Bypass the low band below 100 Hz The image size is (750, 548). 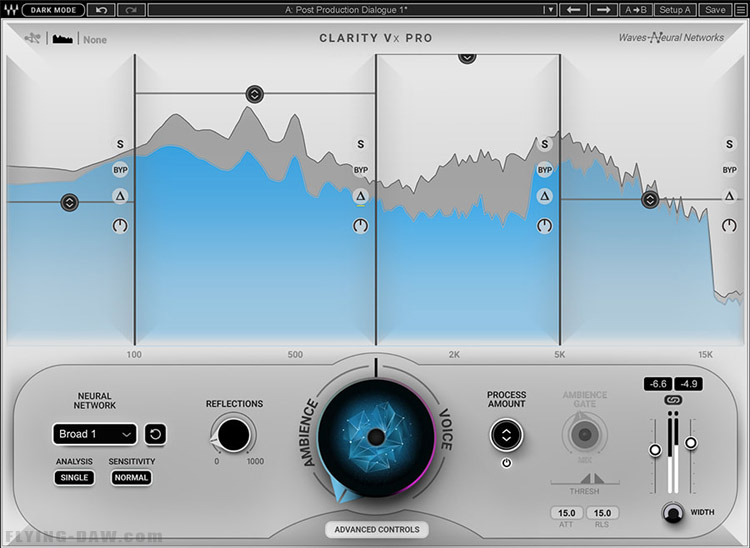tap(120, 170)
